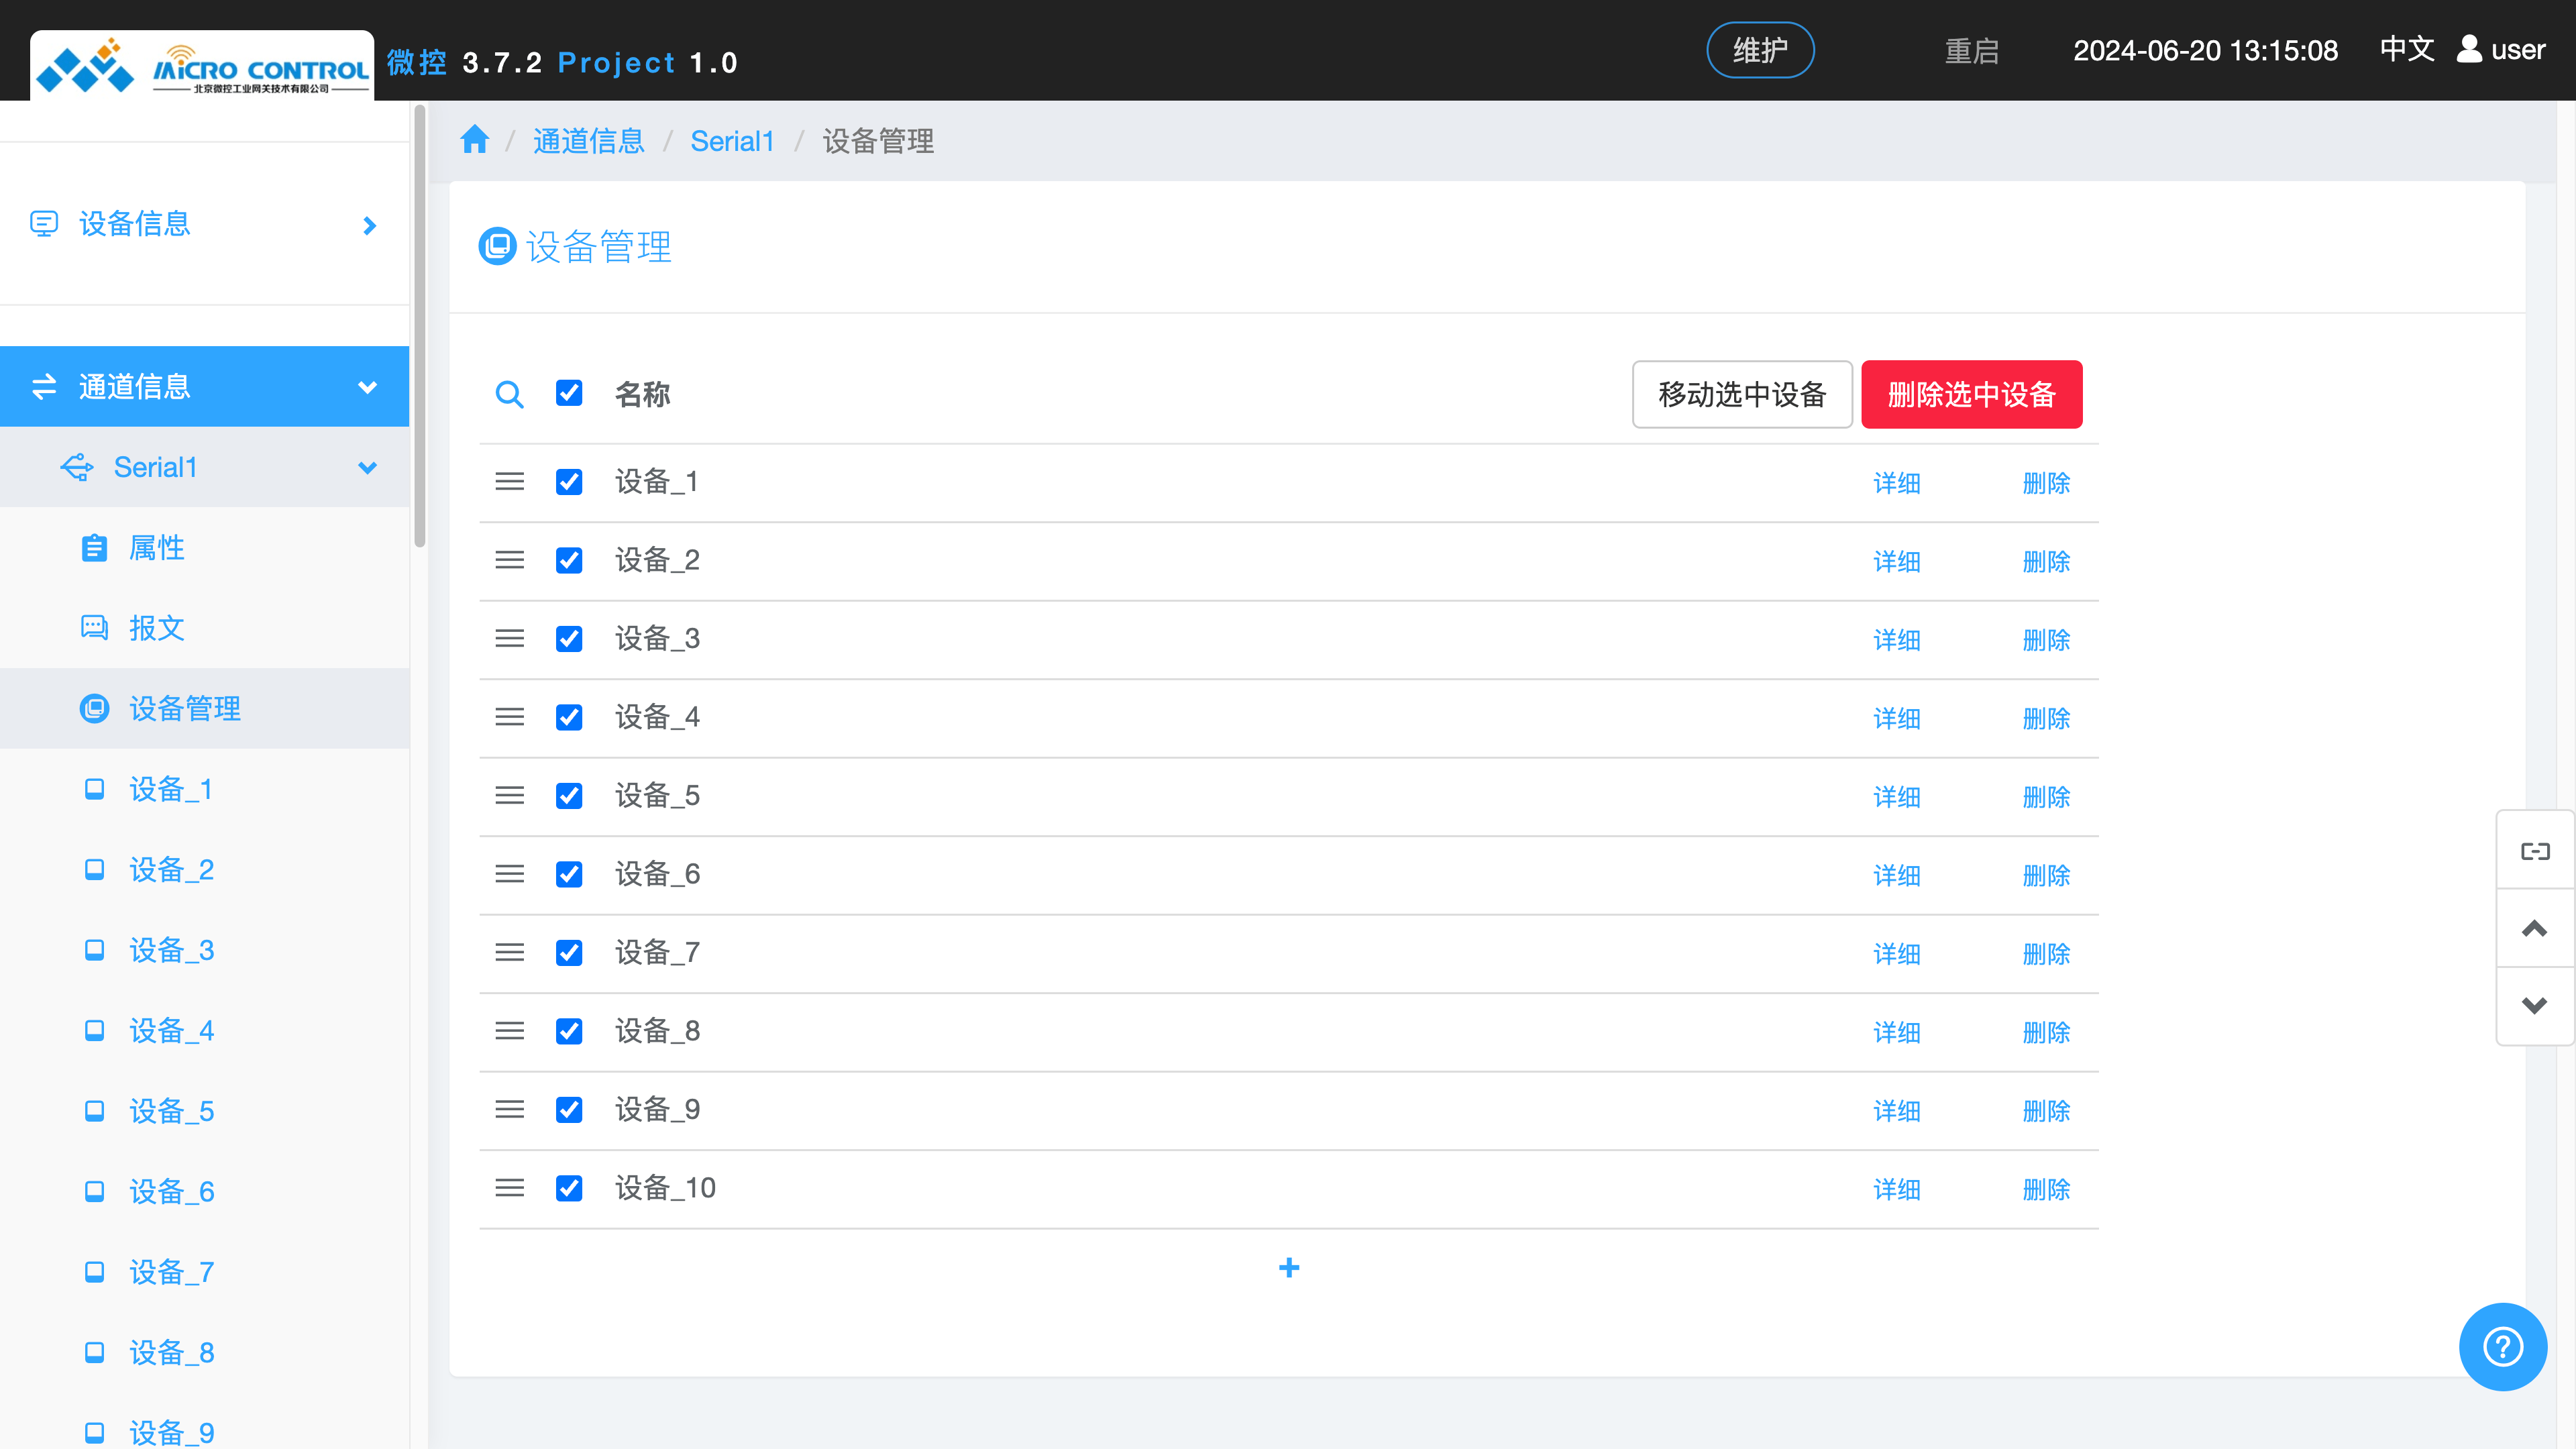Click the home icon in the breadcrumb

[x=474, y=140]
